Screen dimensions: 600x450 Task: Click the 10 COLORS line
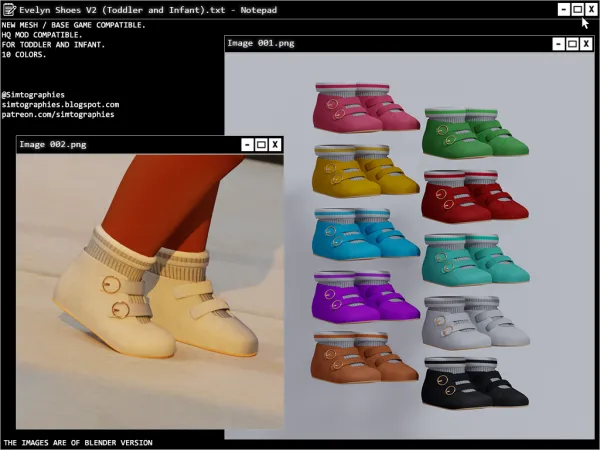coord(24,55)
